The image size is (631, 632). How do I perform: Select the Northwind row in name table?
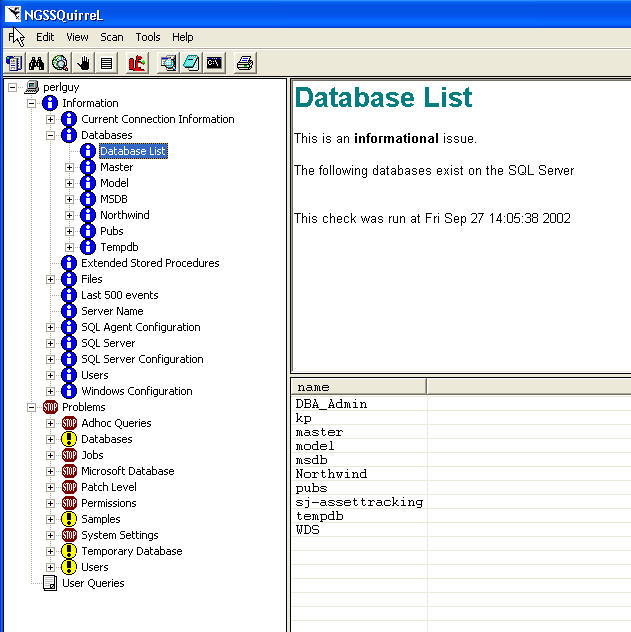331,474
